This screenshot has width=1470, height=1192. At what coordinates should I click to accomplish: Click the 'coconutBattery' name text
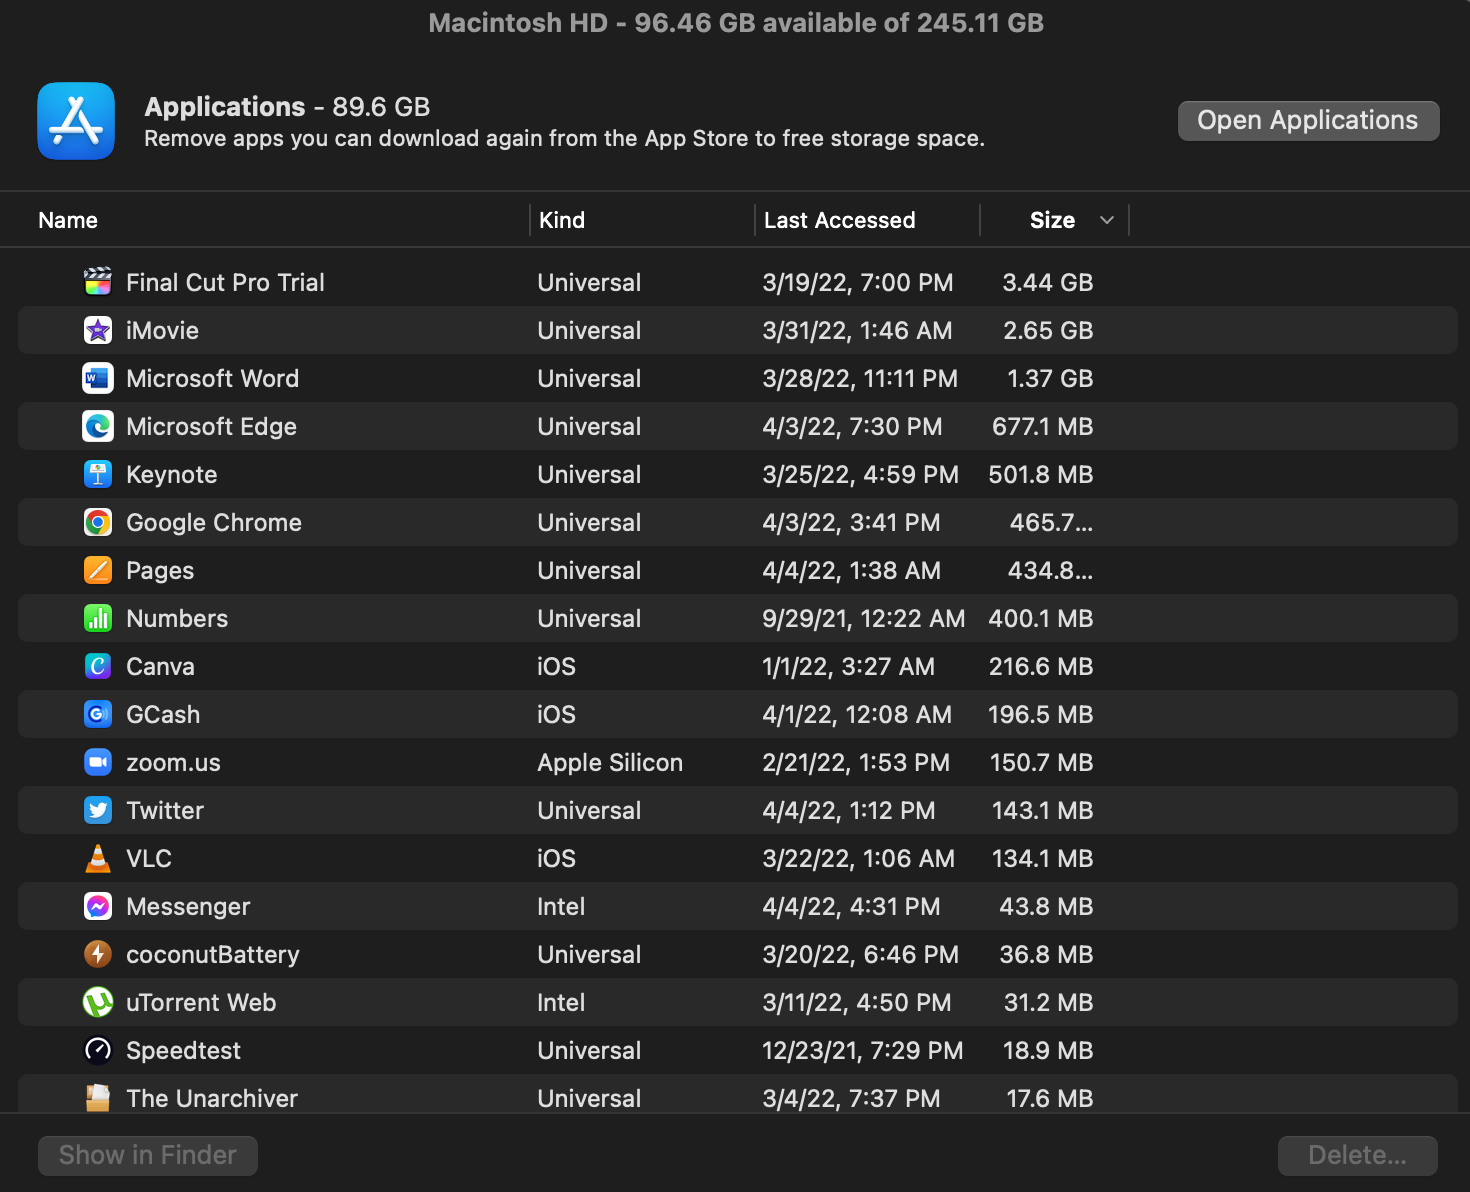[213, 955]
